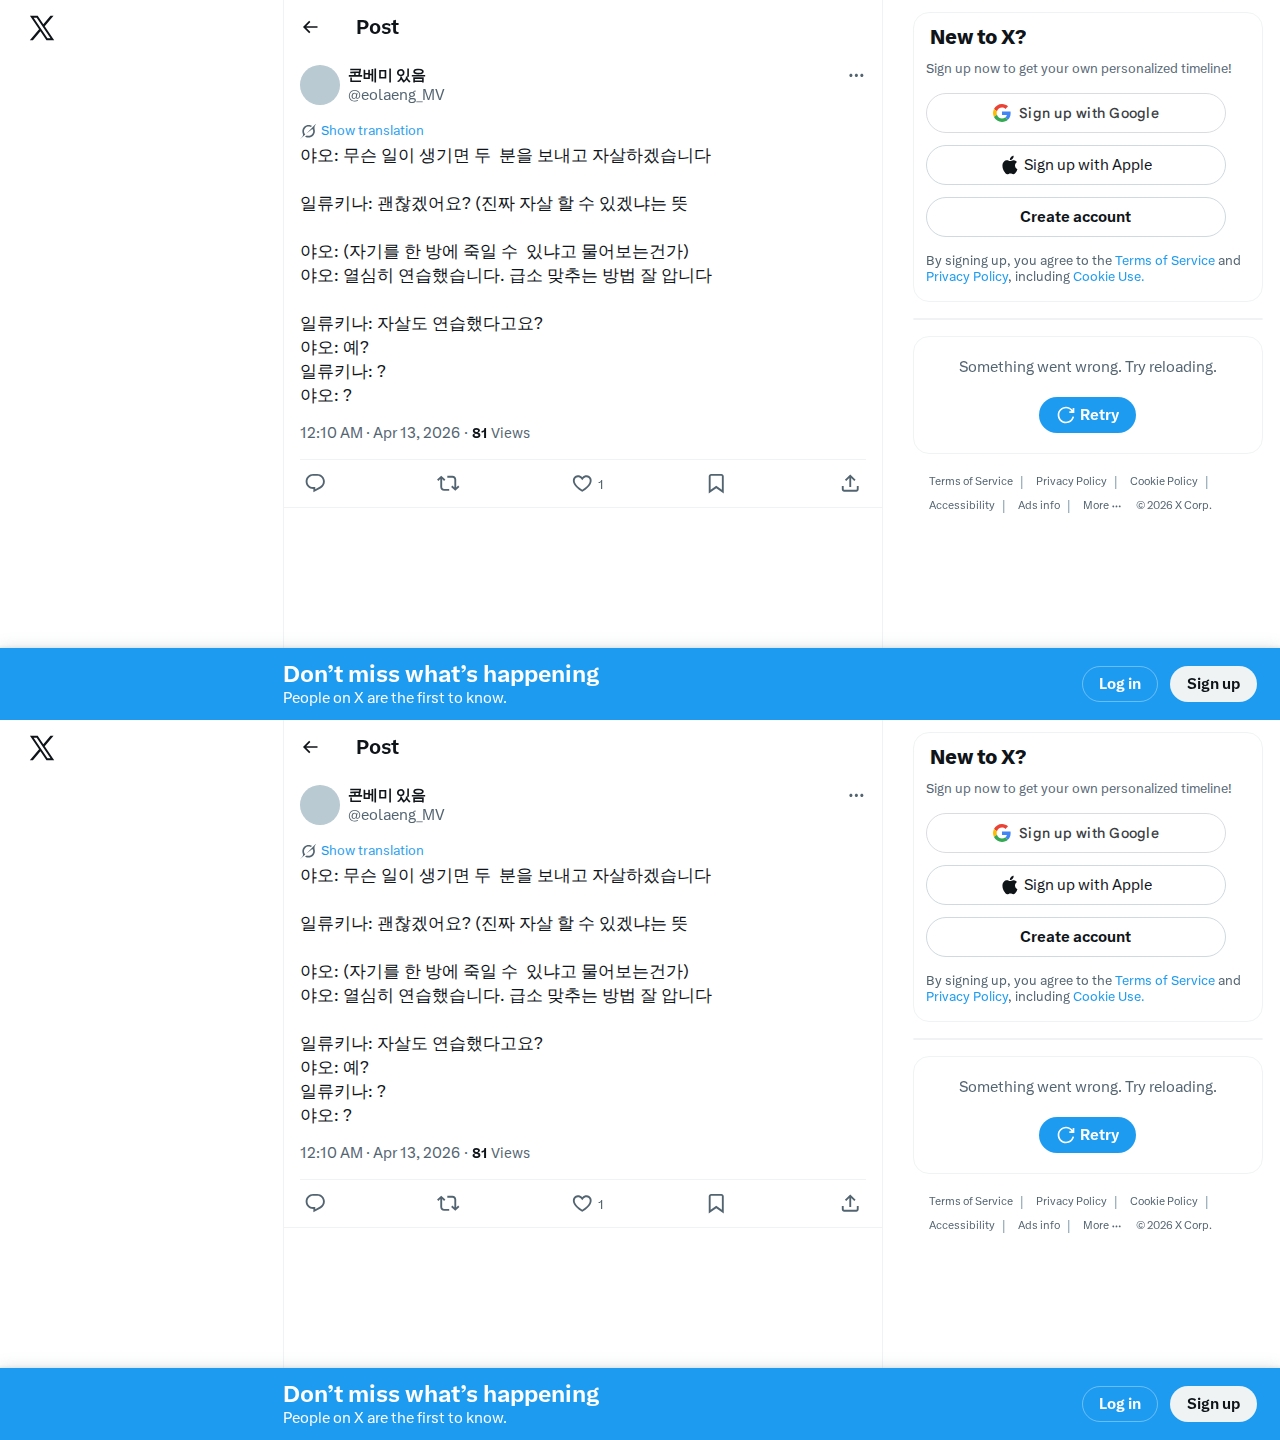Bookmark the lower post
Screen dimensions: 1280x1440
[x=716, y=1203]
